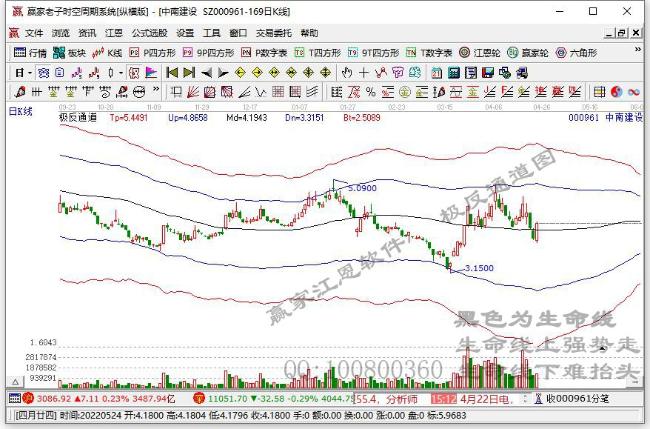Screen dimensions: 650x429
Task: Click the pink flag chart icon
Action: pos(151,73)
